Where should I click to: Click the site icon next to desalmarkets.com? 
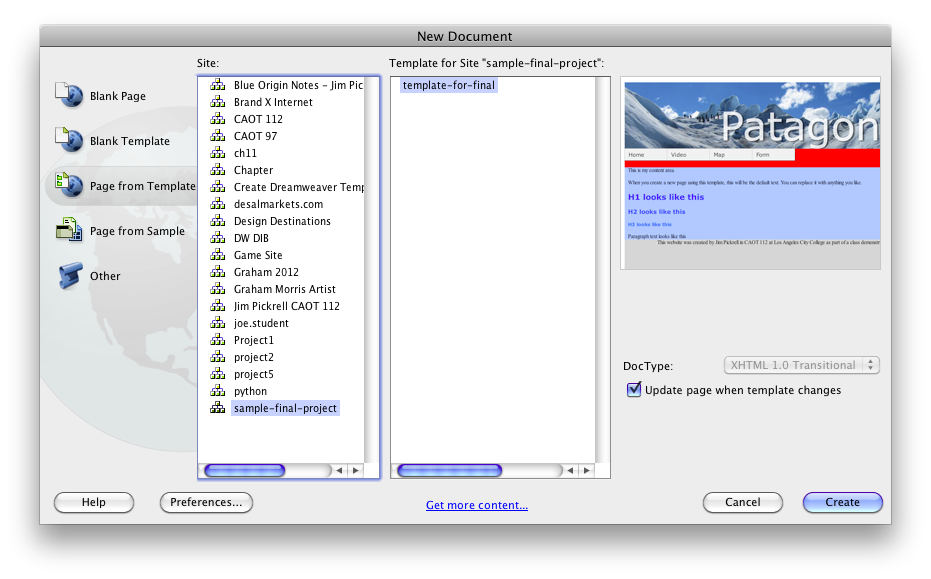(218, 204)
